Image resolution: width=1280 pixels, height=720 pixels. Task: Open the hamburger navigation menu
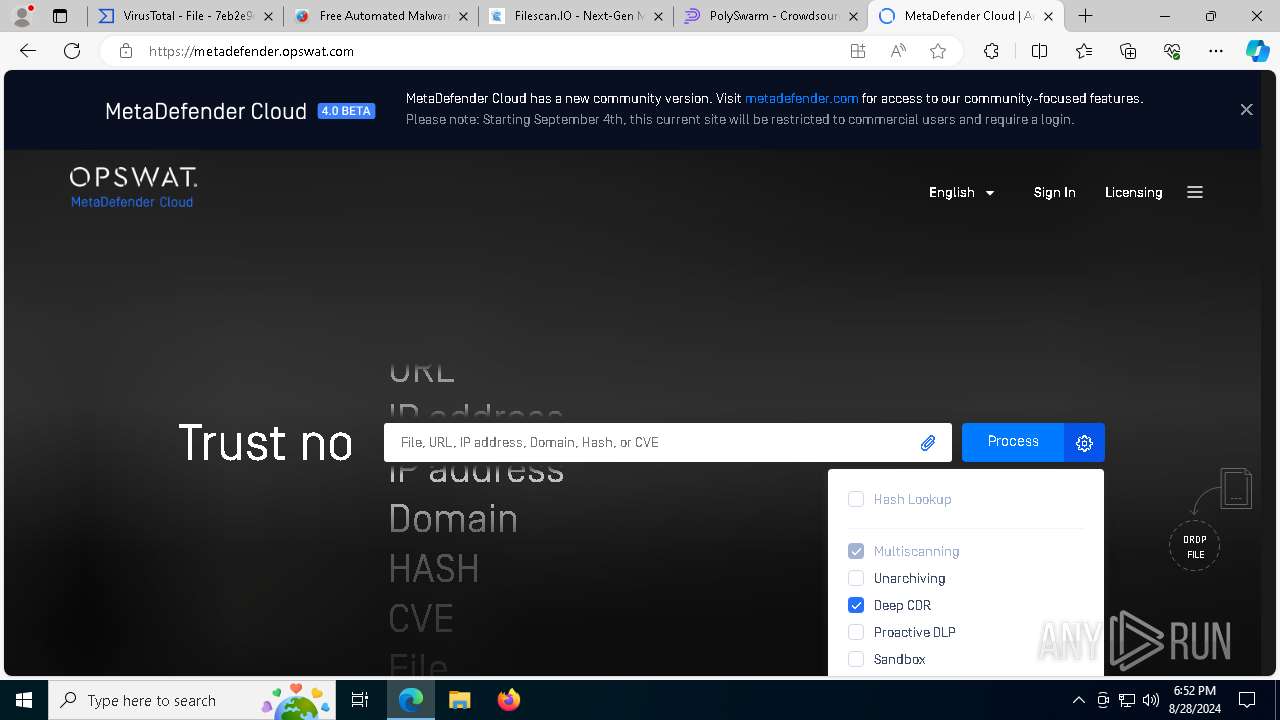(1195, 192)
